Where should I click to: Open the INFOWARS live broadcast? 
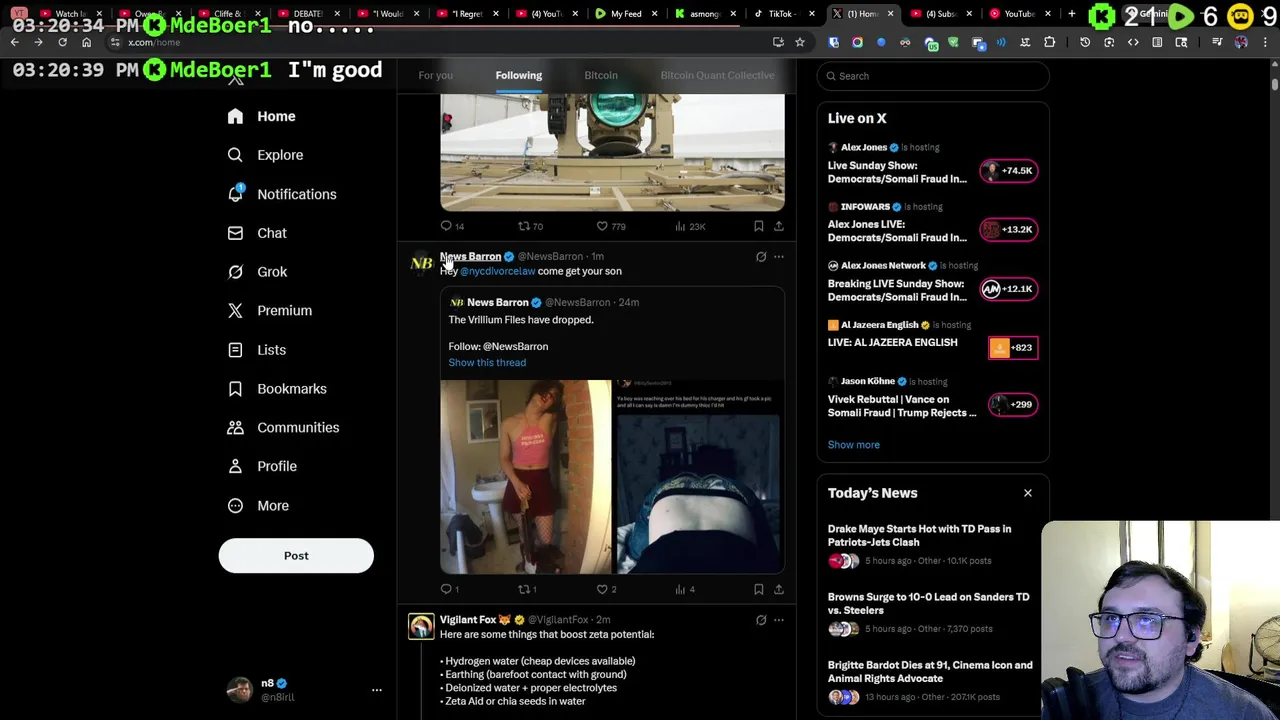[x=932, y=223]
